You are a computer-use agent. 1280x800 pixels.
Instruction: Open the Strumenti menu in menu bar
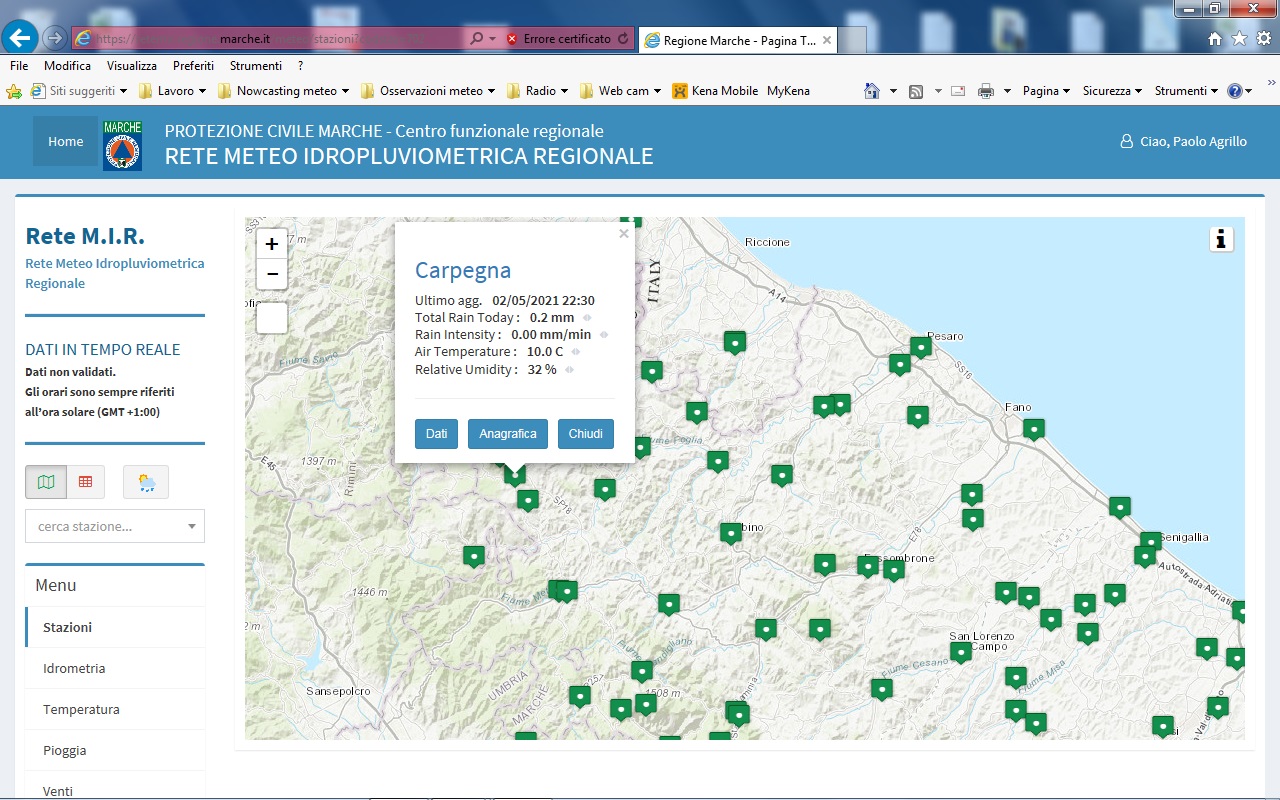click(x=256, y=66)
